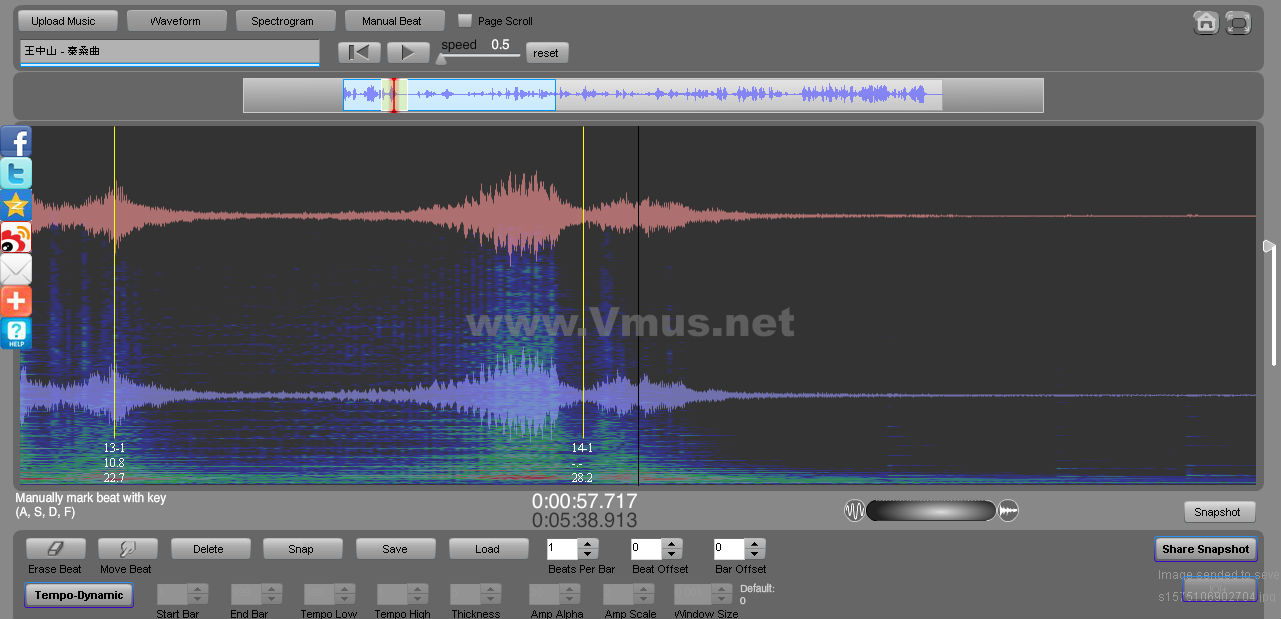The height and width of the screenshot is (619, 1281).
Task: Click the orange plus share icon
Action: (16, 301)
